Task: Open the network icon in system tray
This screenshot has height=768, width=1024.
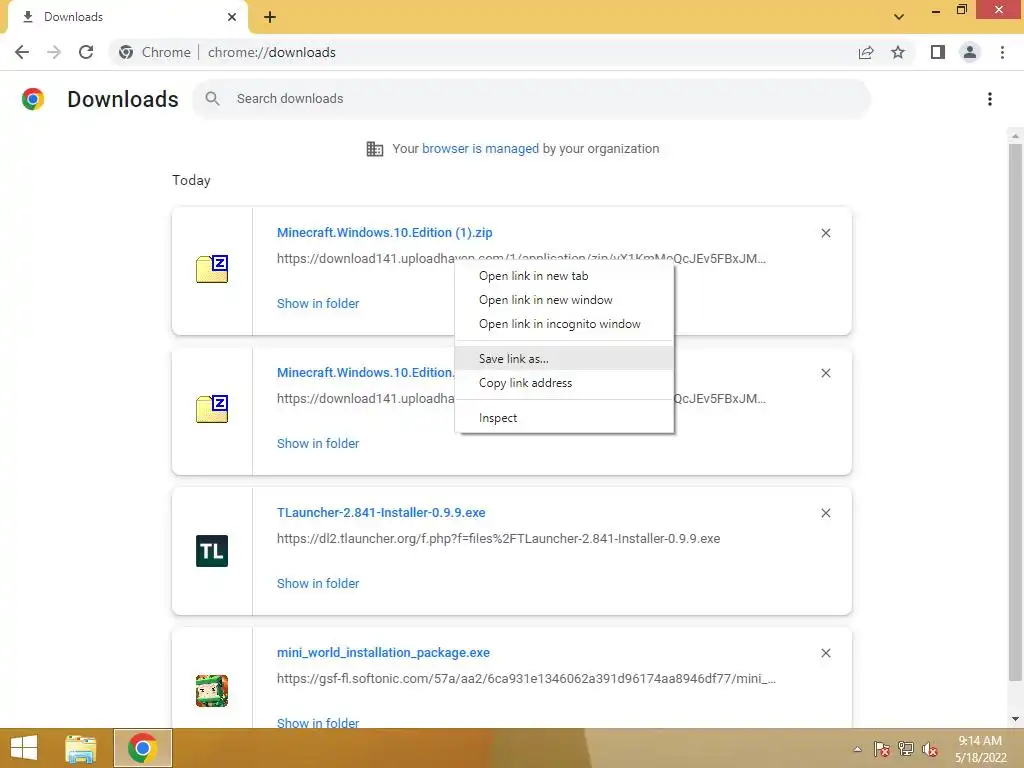Action: coord(906,749)
